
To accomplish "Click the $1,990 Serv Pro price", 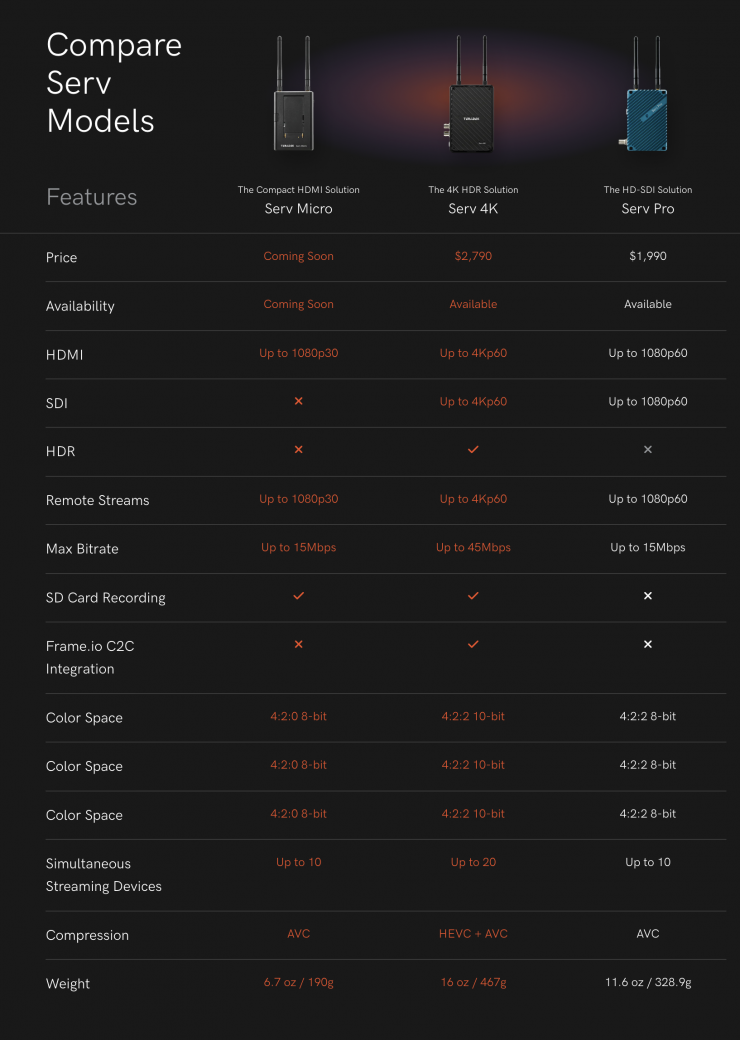I will [648, 256].
